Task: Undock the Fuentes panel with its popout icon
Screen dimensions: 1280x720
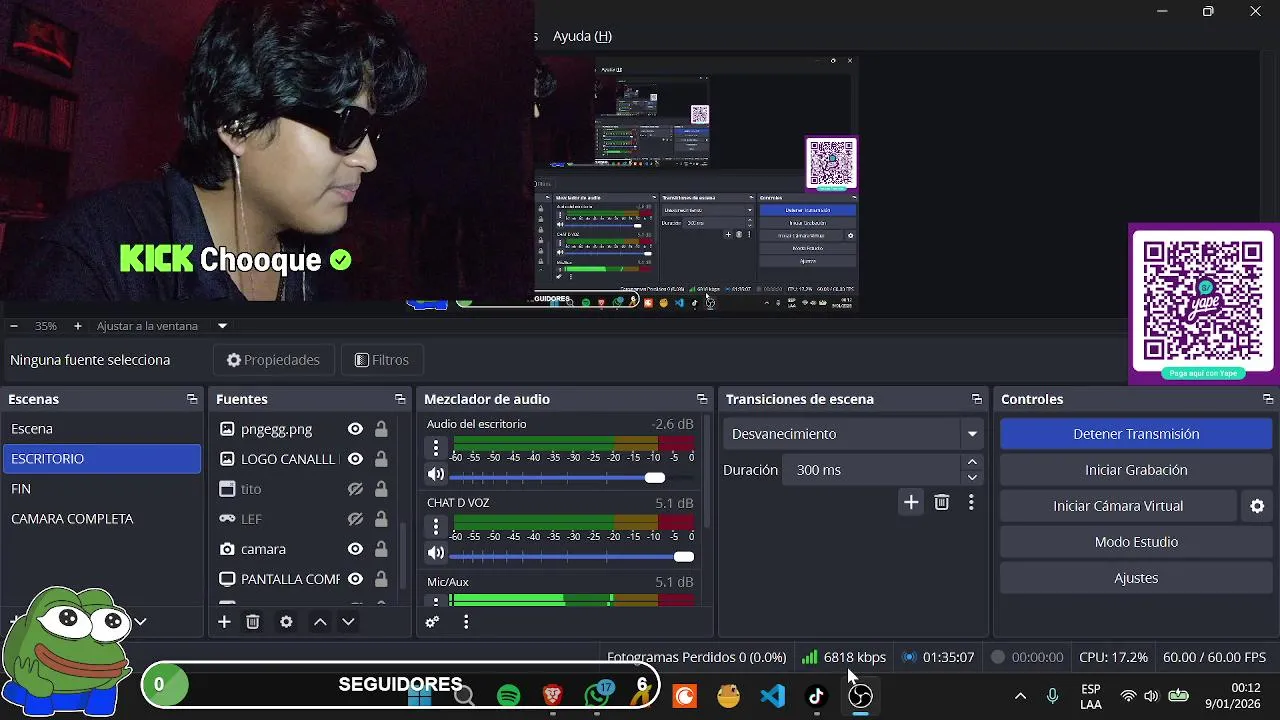Action: tap(400, 399)
